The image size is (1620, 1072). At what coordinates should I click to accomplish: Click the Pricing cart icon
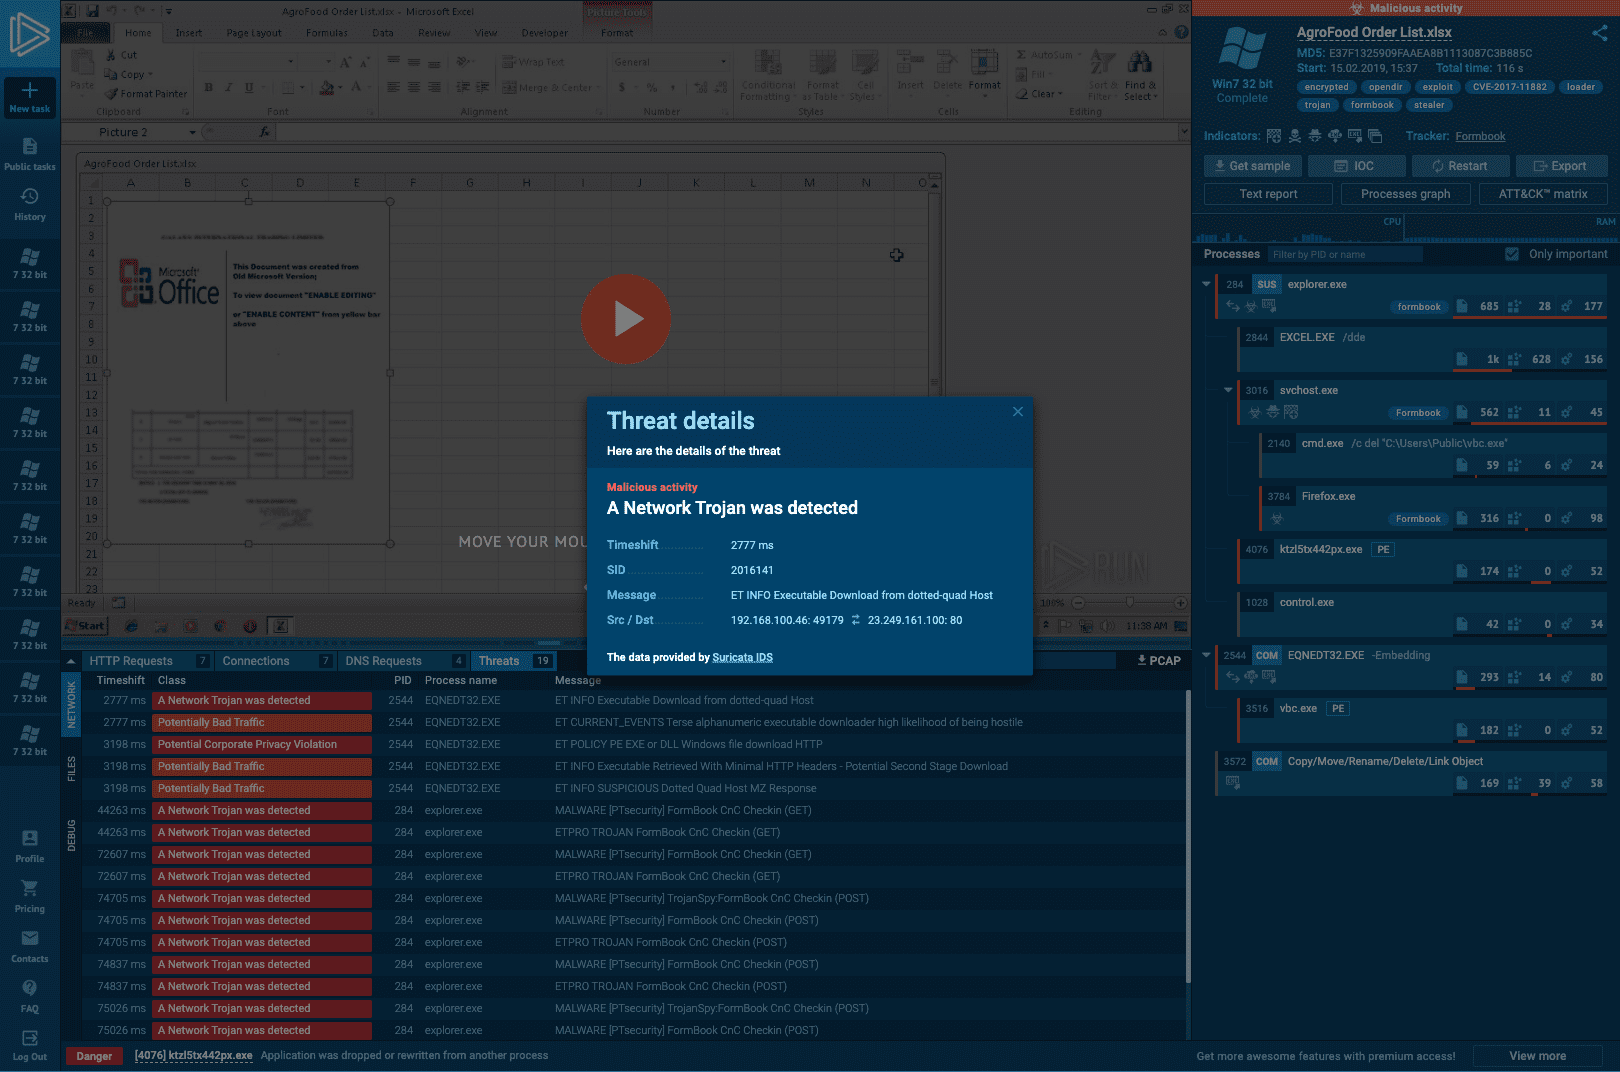[x=30, y=889]
